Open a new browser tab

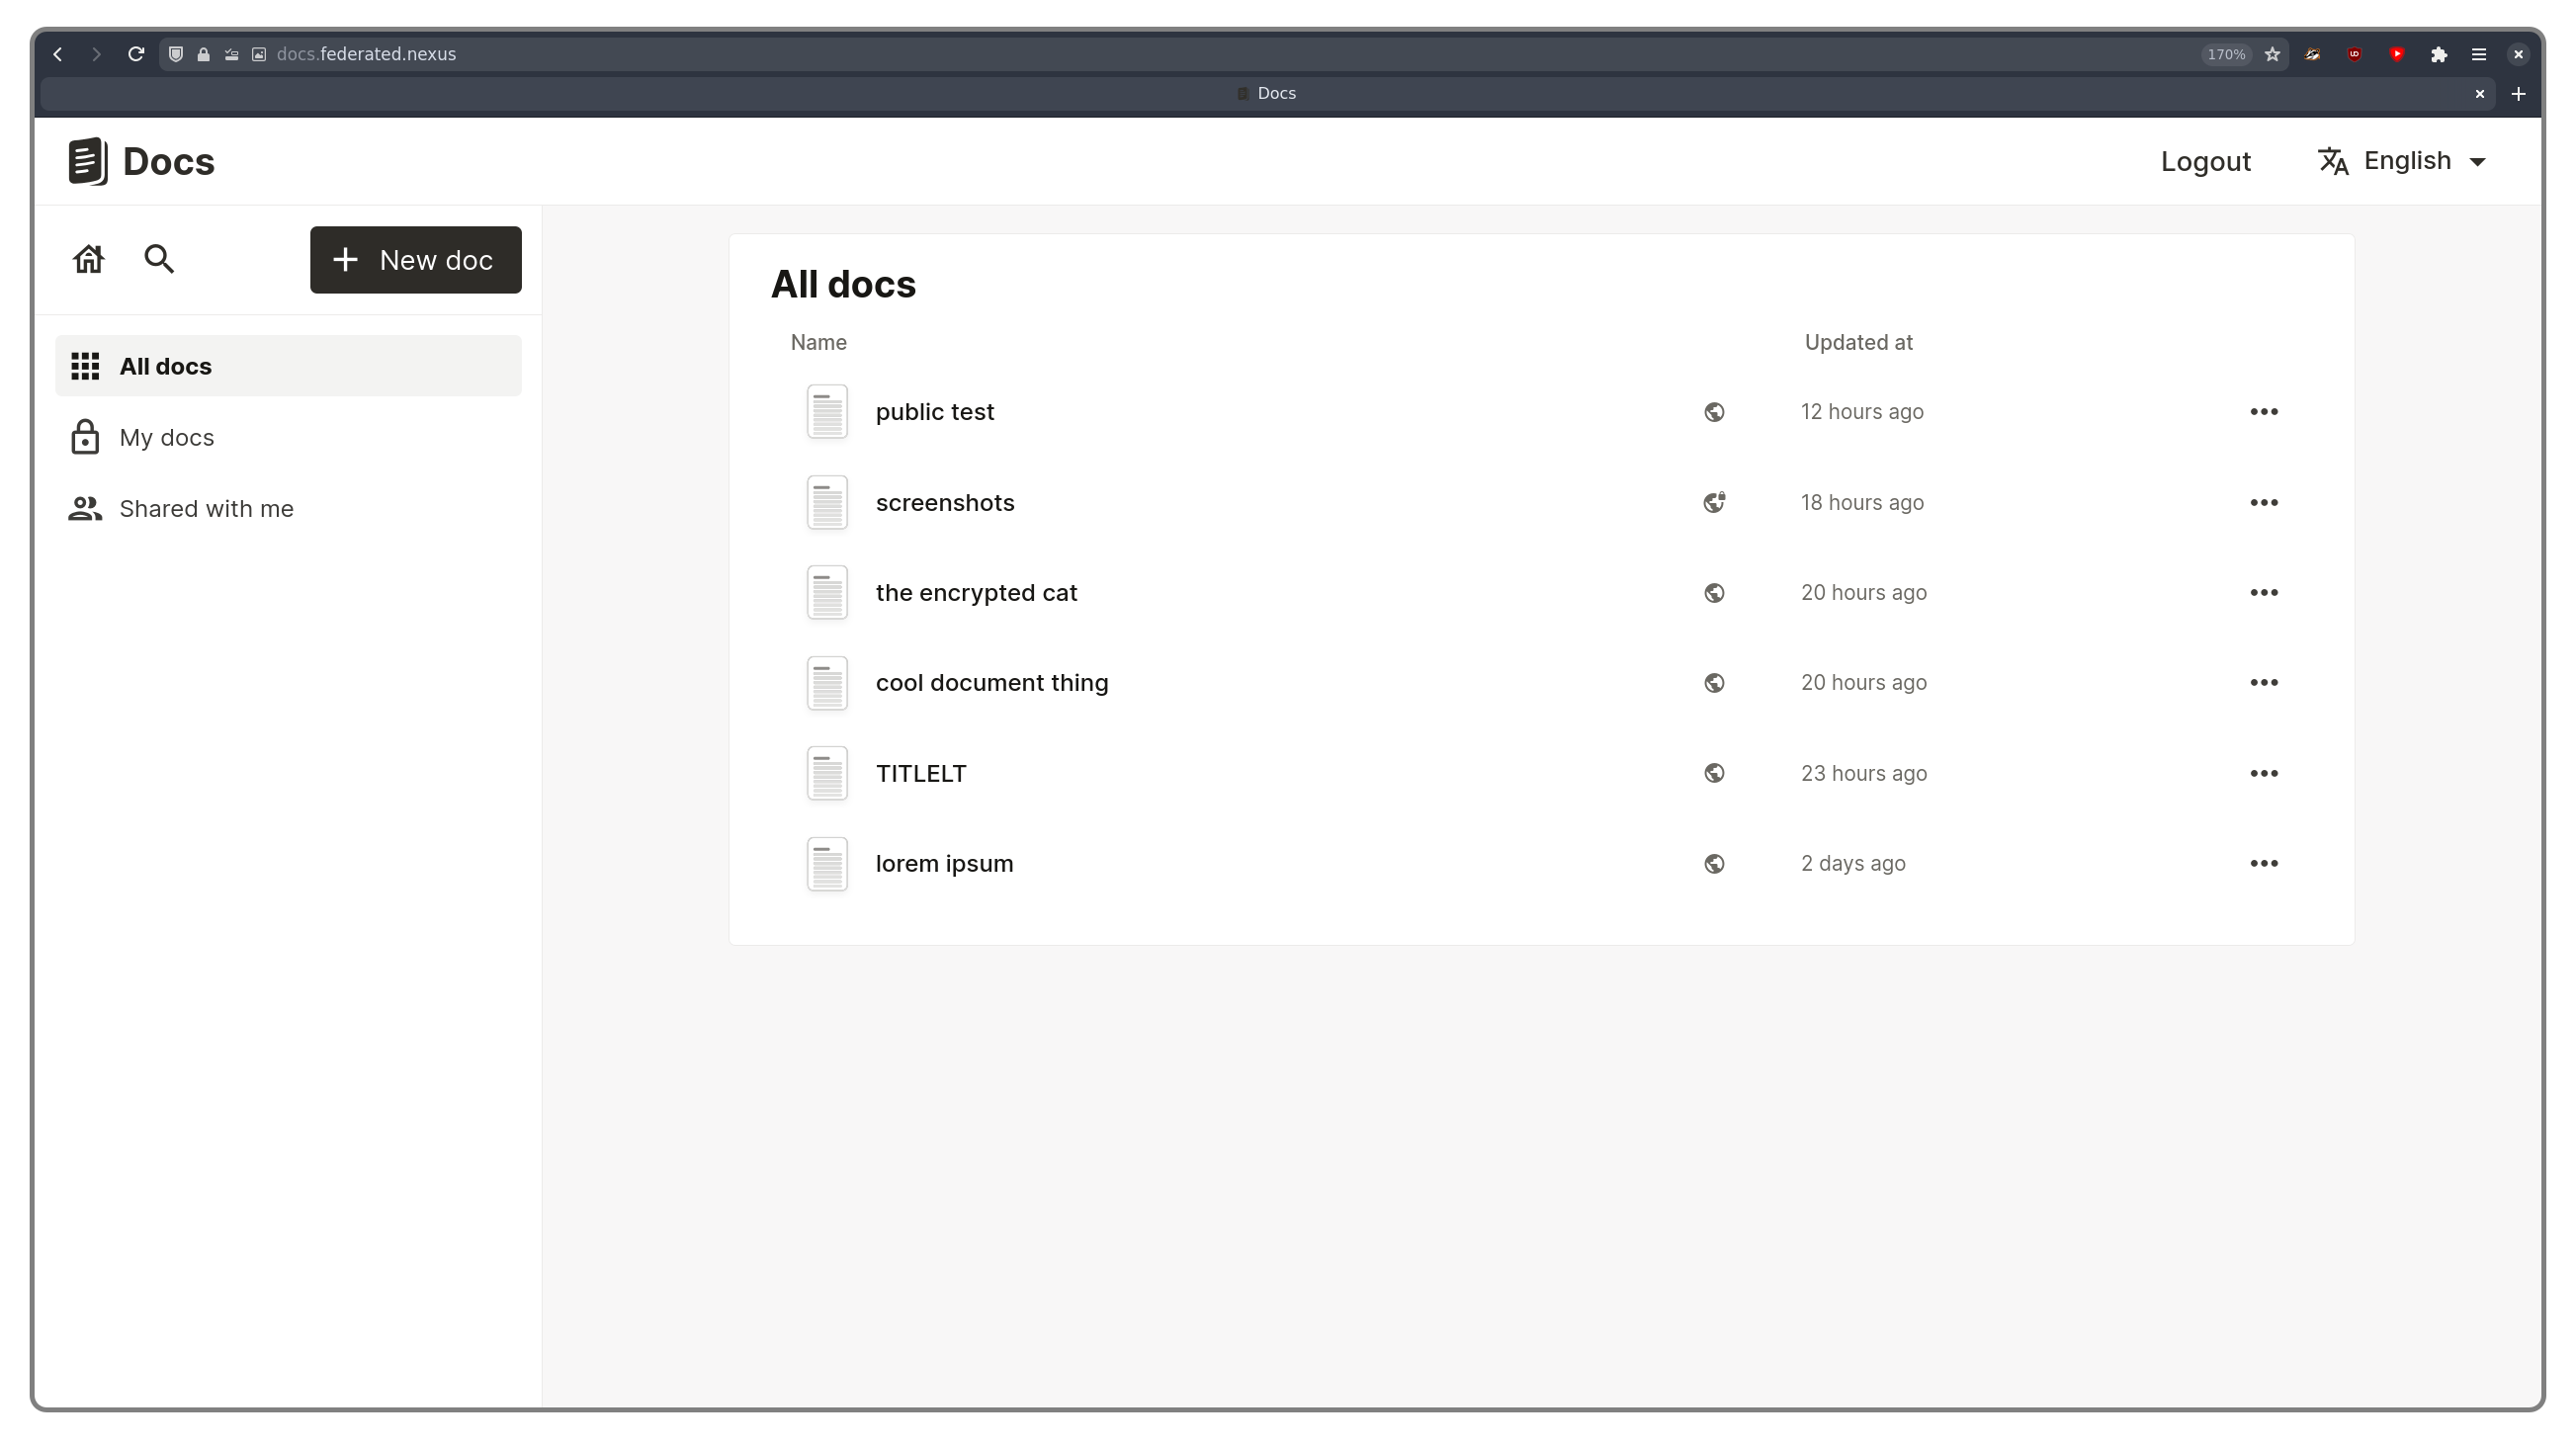pos(2518,94)
